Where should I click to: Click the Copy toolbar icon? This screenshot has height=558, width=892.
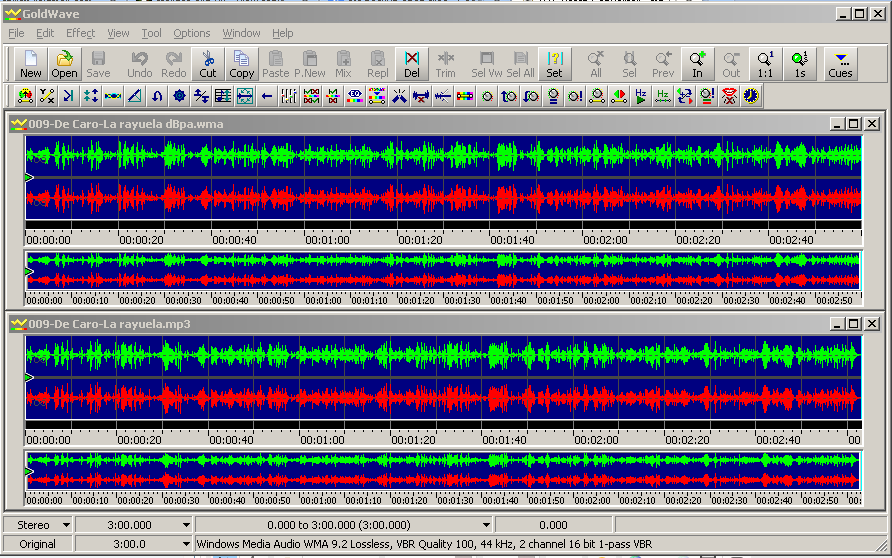pos(242,64)
